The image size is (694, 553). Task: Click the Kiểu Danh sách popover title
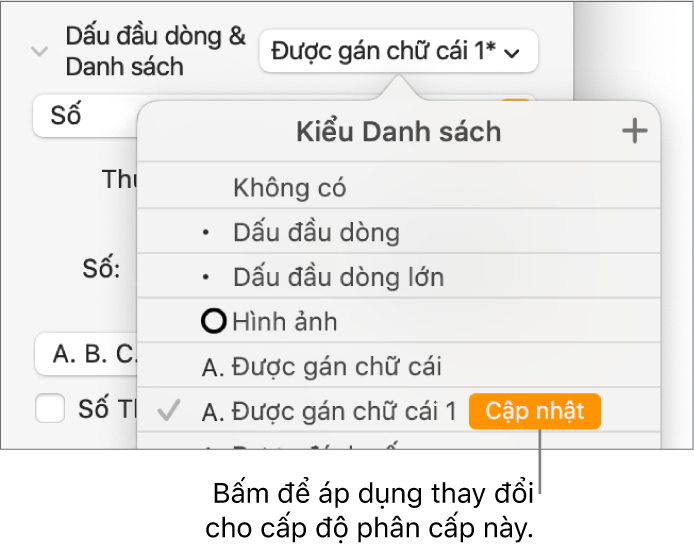click(x=398, y=131)
